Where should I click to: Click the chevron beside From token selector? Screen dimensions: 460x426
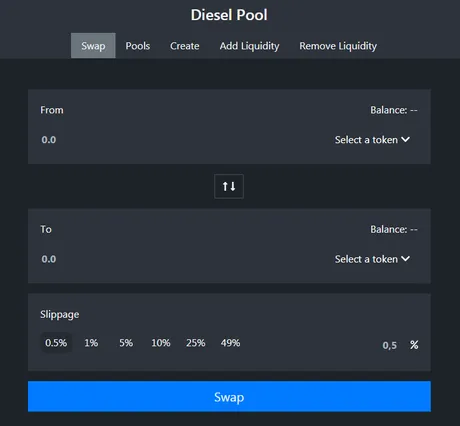[405, 139]
